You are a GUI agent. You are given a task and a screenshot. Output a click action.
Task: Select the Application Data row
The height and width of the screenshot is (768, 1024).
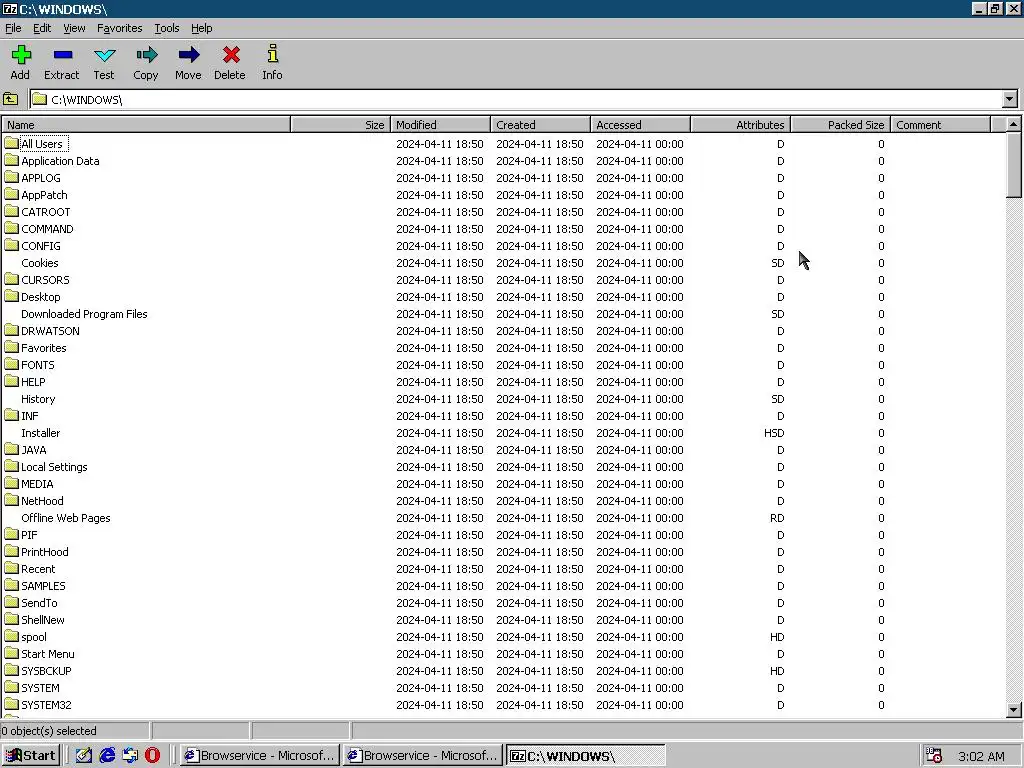tap(503, 161)
